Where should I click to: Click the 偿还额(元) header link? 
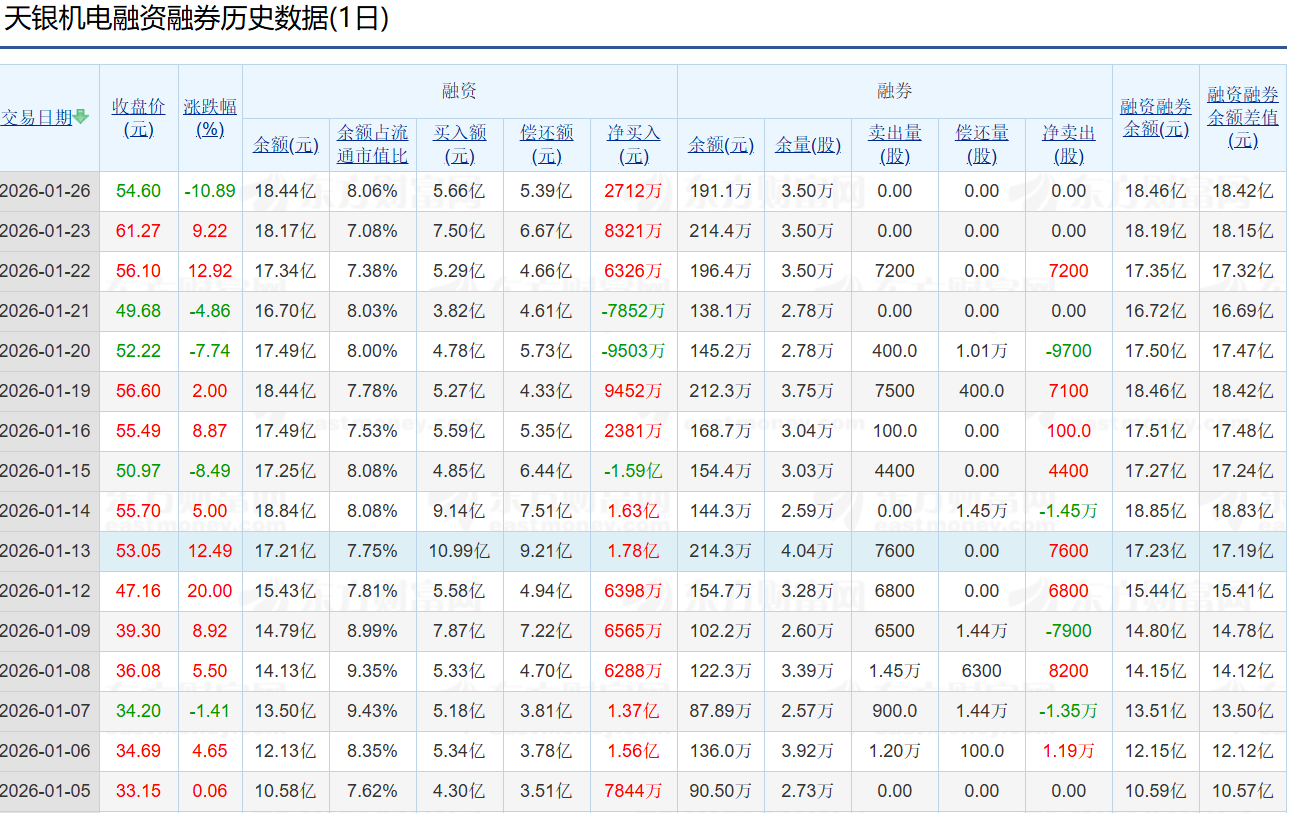(546, 144)
